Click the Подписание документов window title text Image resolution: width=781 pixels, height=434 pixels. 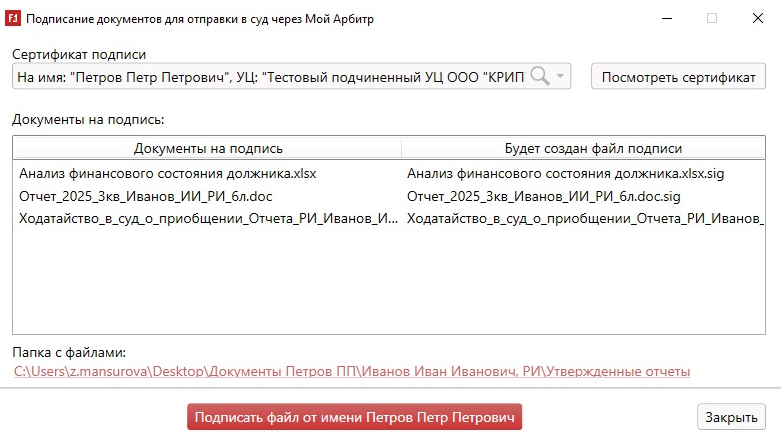point(202,18)
